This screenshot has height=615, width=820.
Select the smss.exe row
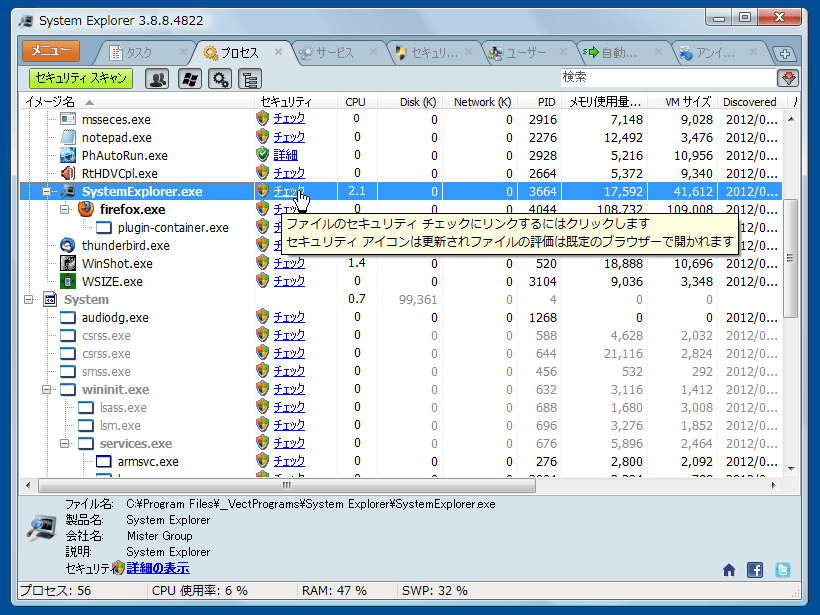pyautogui.click(x=401, y=371)
